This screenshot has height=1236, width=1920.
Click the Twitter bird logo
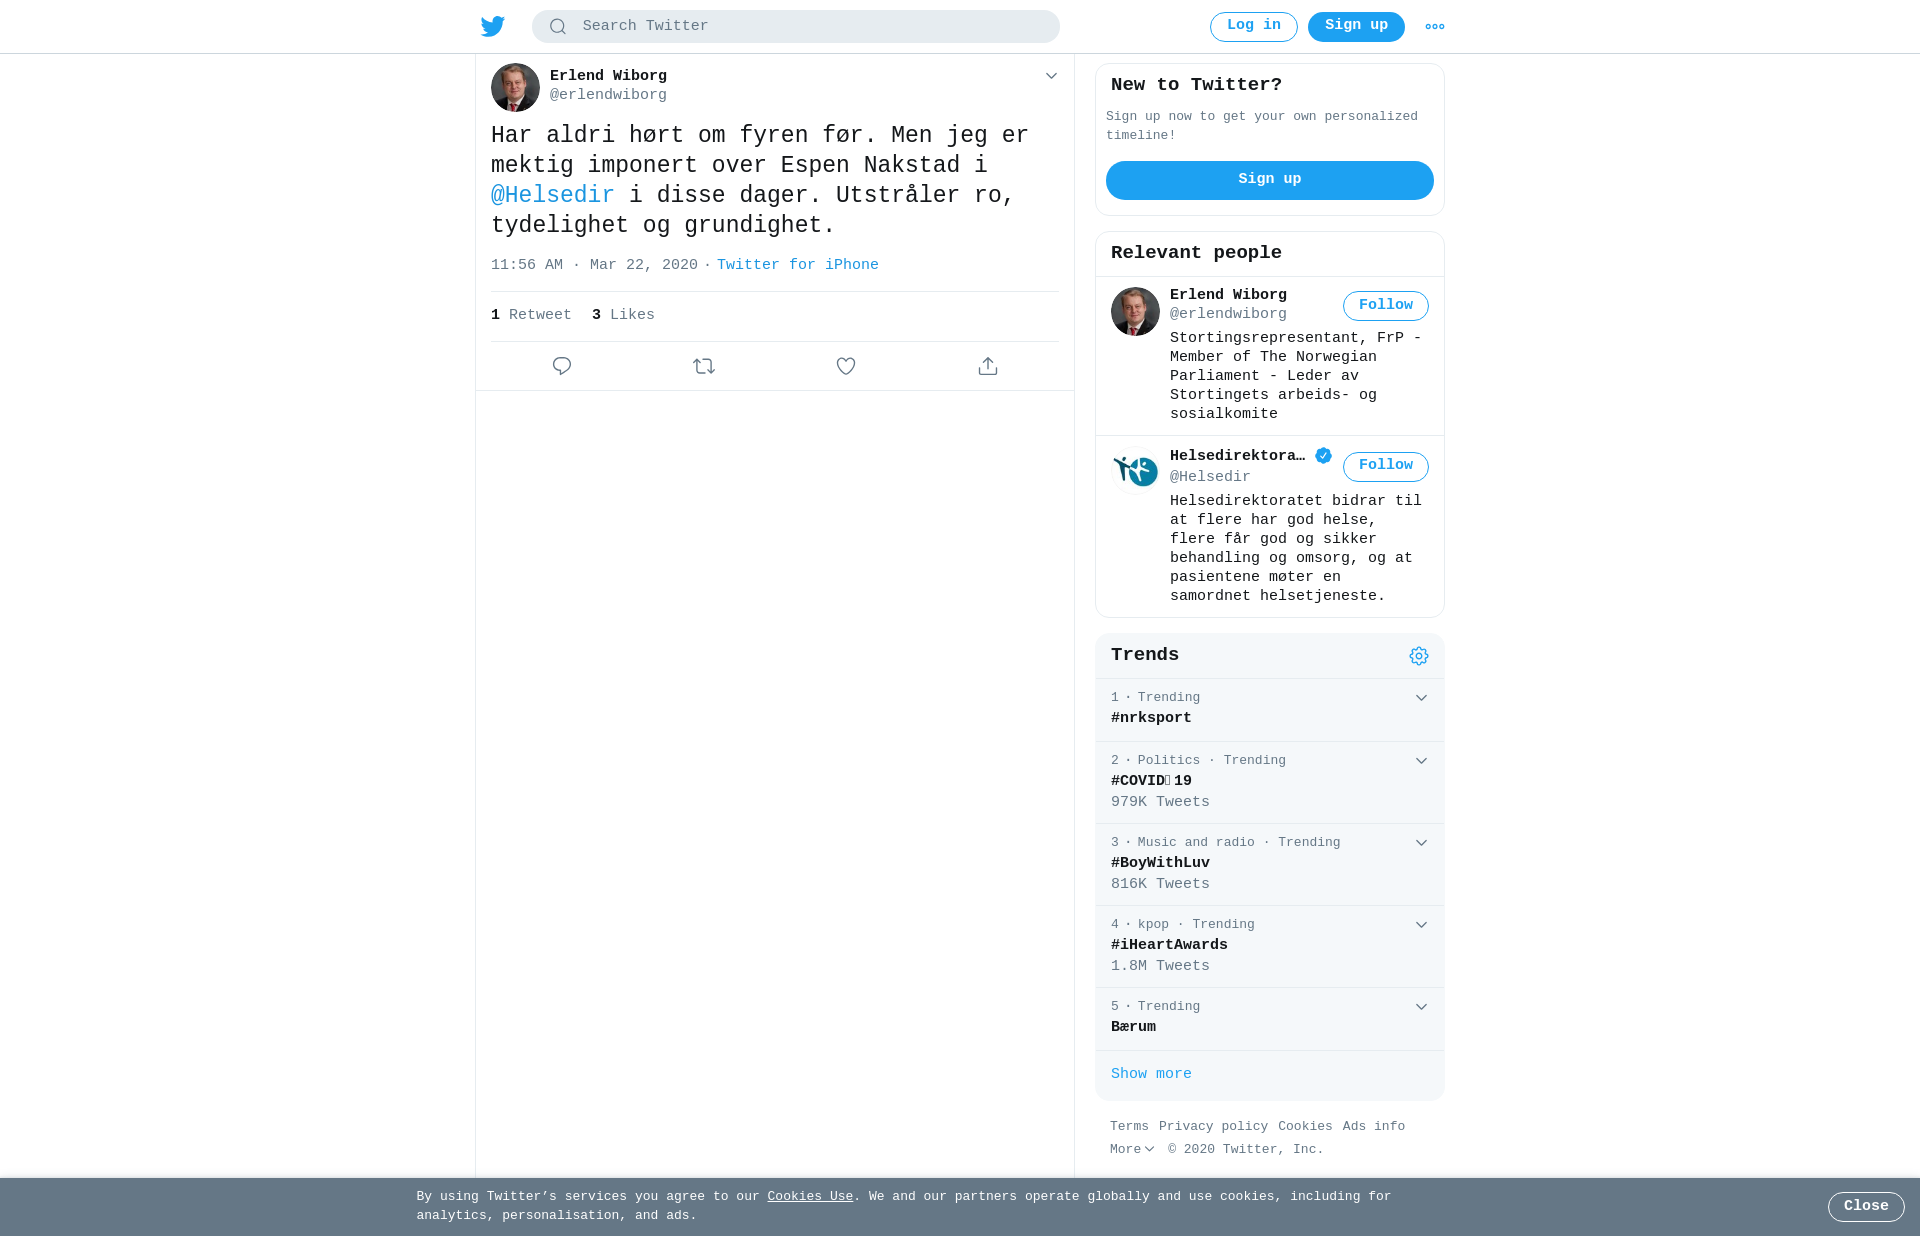click(492, 26)
